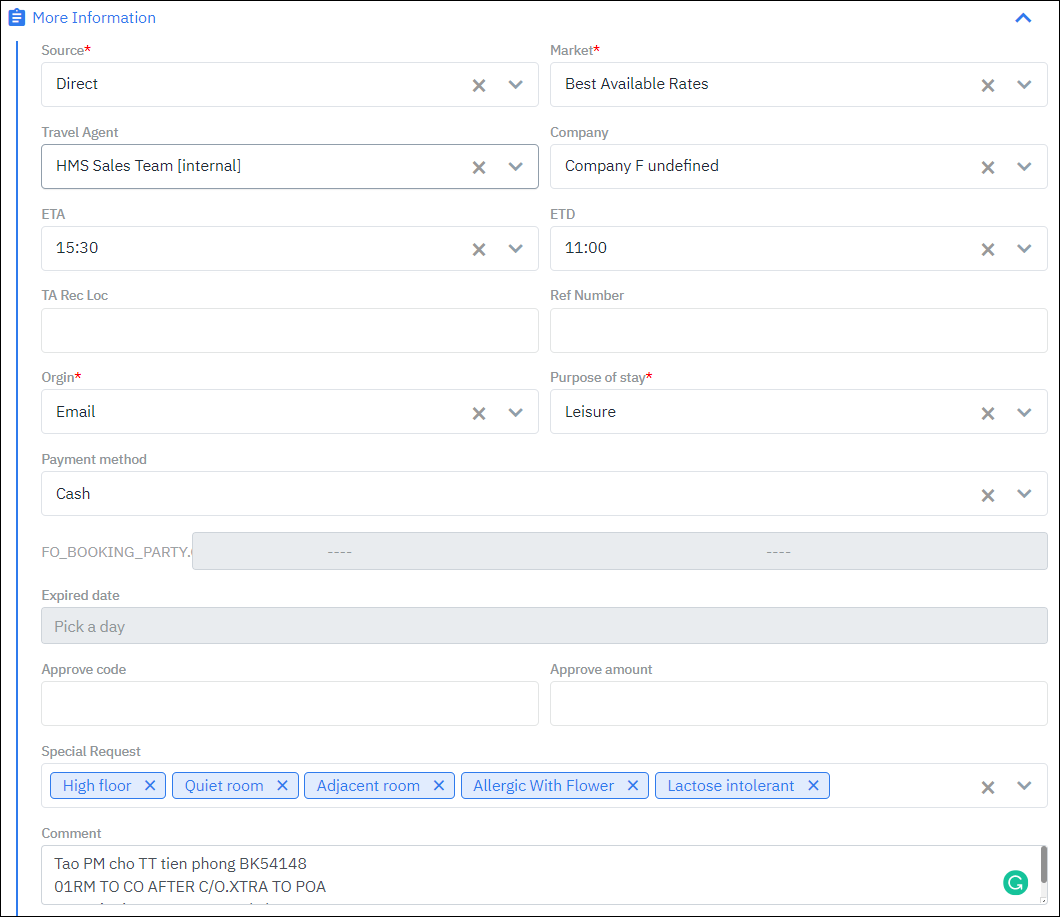Screen dimensions: 1060x917
Task: Clear the Travel Agent selection
Action: 479,167
